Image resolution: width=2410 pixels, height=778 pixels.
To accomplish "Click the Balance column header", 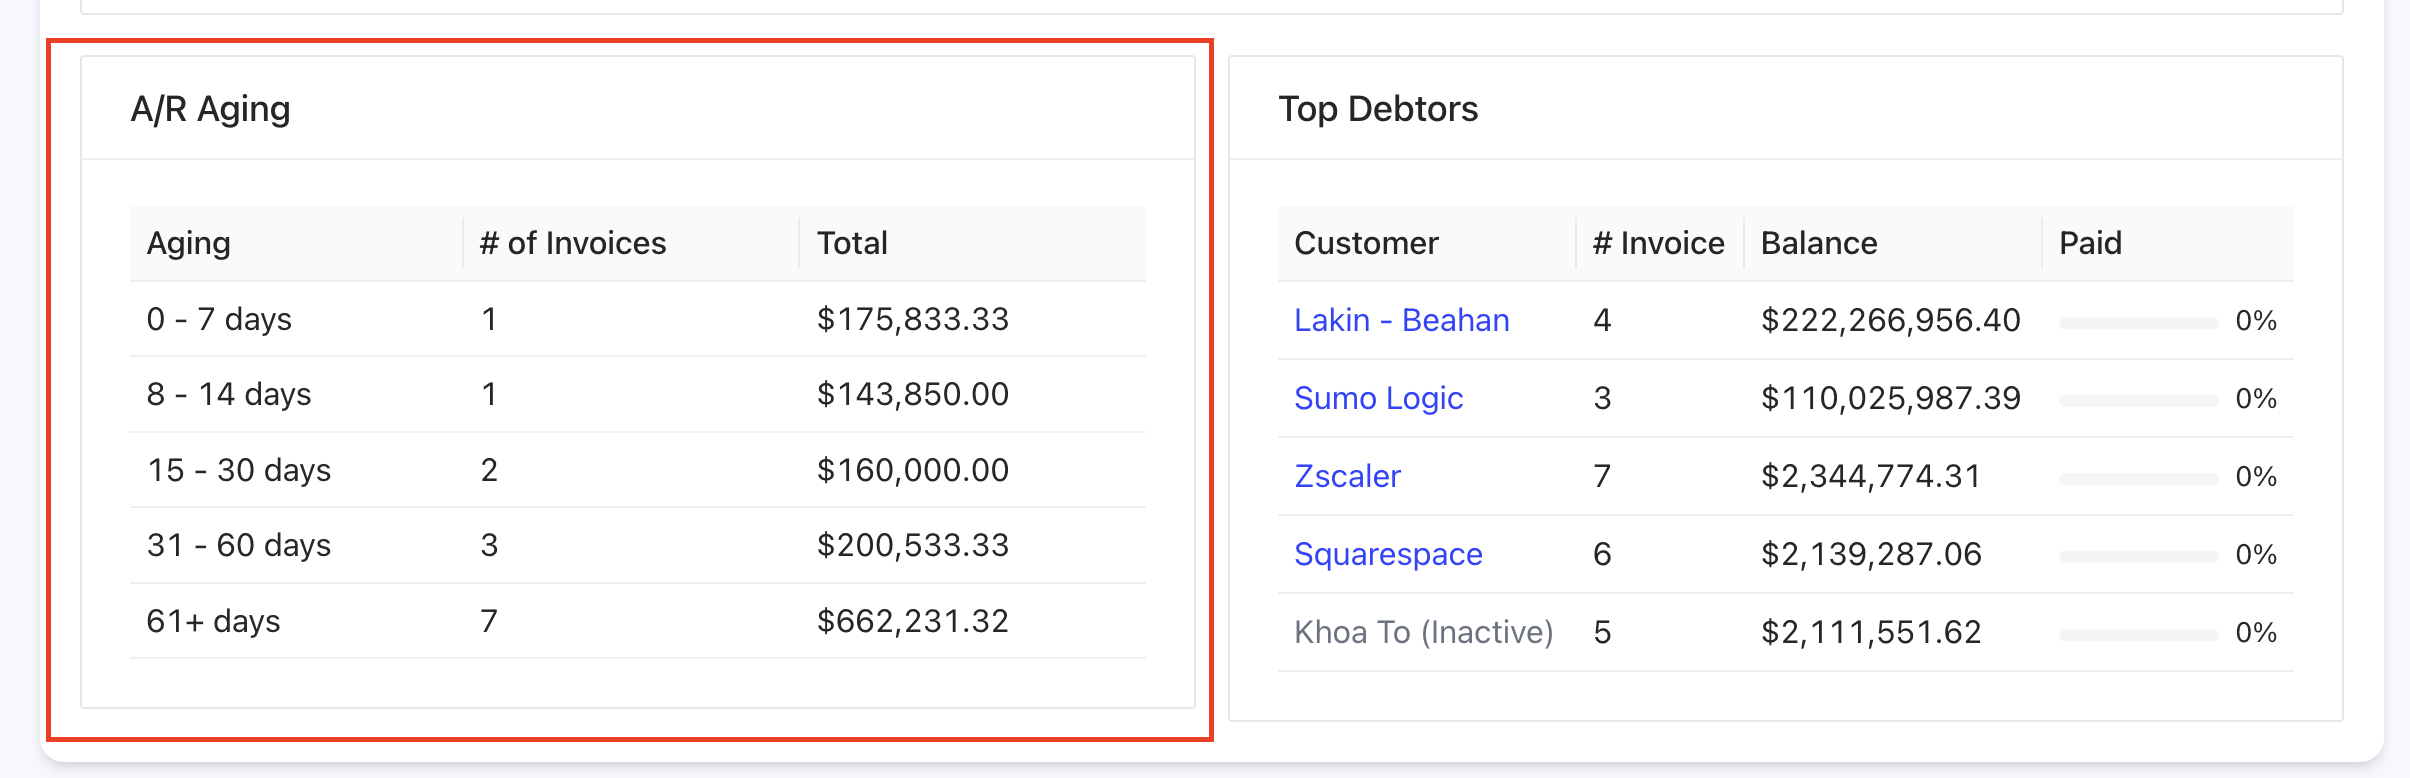I will tap(1819, 243).
